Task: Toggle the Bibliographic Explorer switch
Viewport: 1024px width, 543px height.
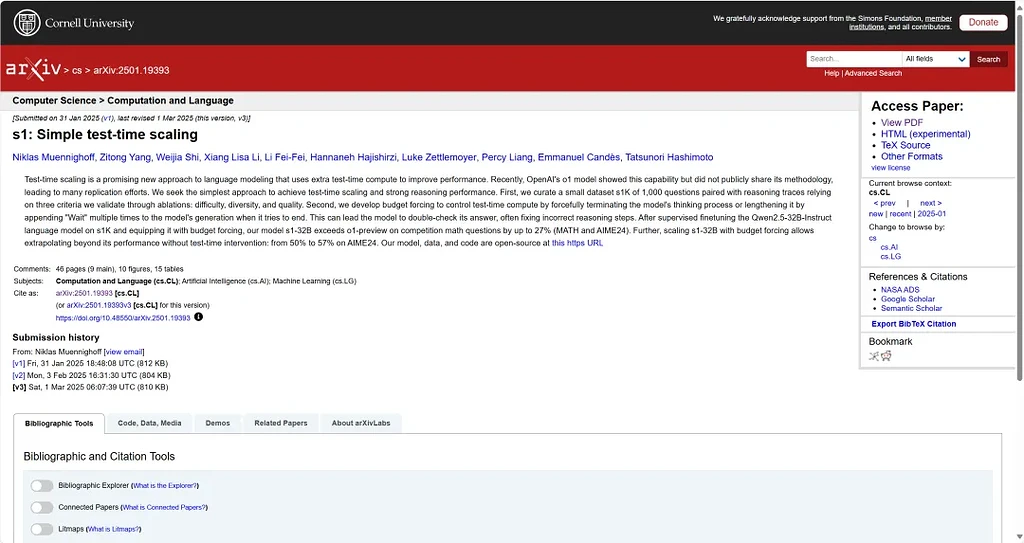Action: click(41, 486)
